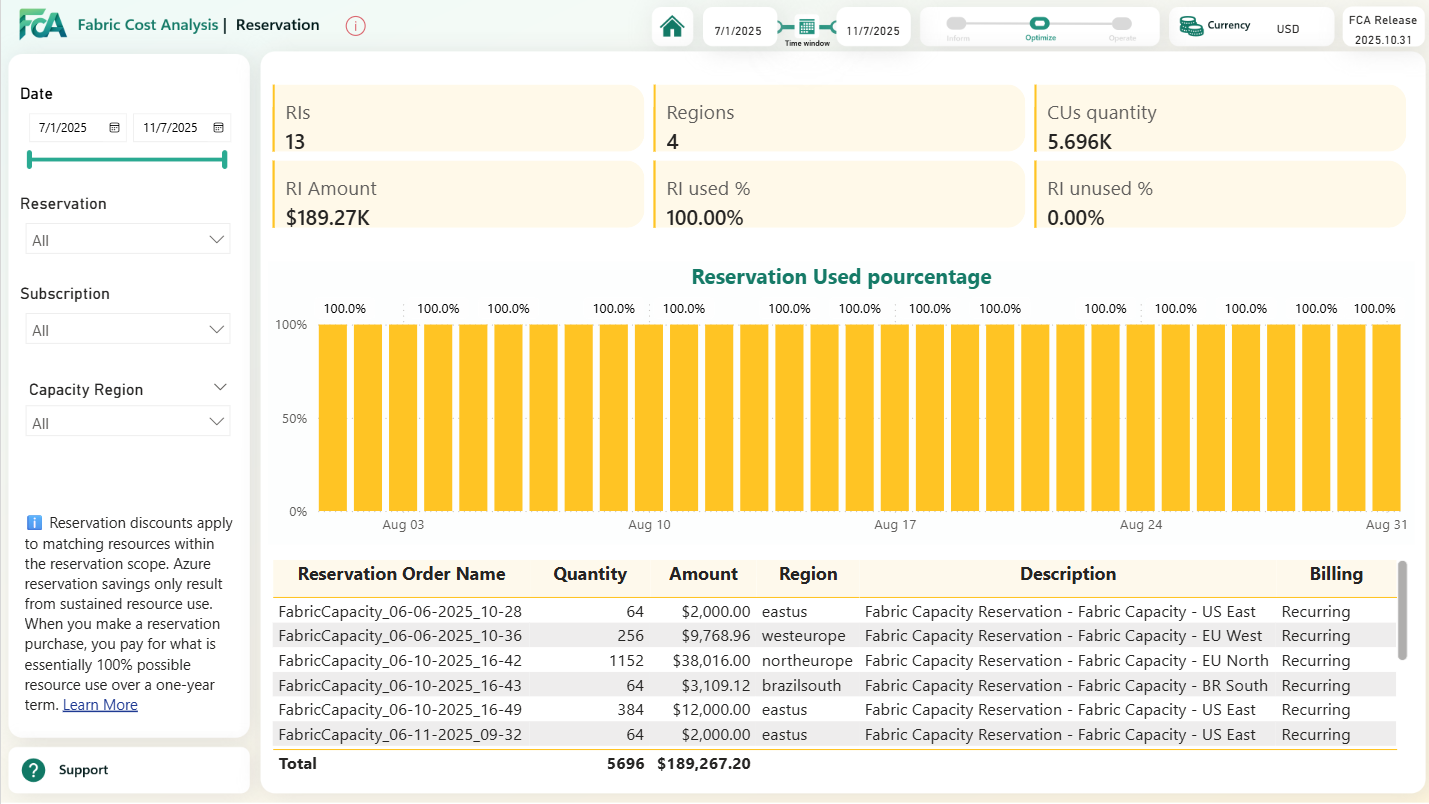Toggle the Optimize stage control
Viewport: 1429px width, 804px height.
[x=1040, y=21]
